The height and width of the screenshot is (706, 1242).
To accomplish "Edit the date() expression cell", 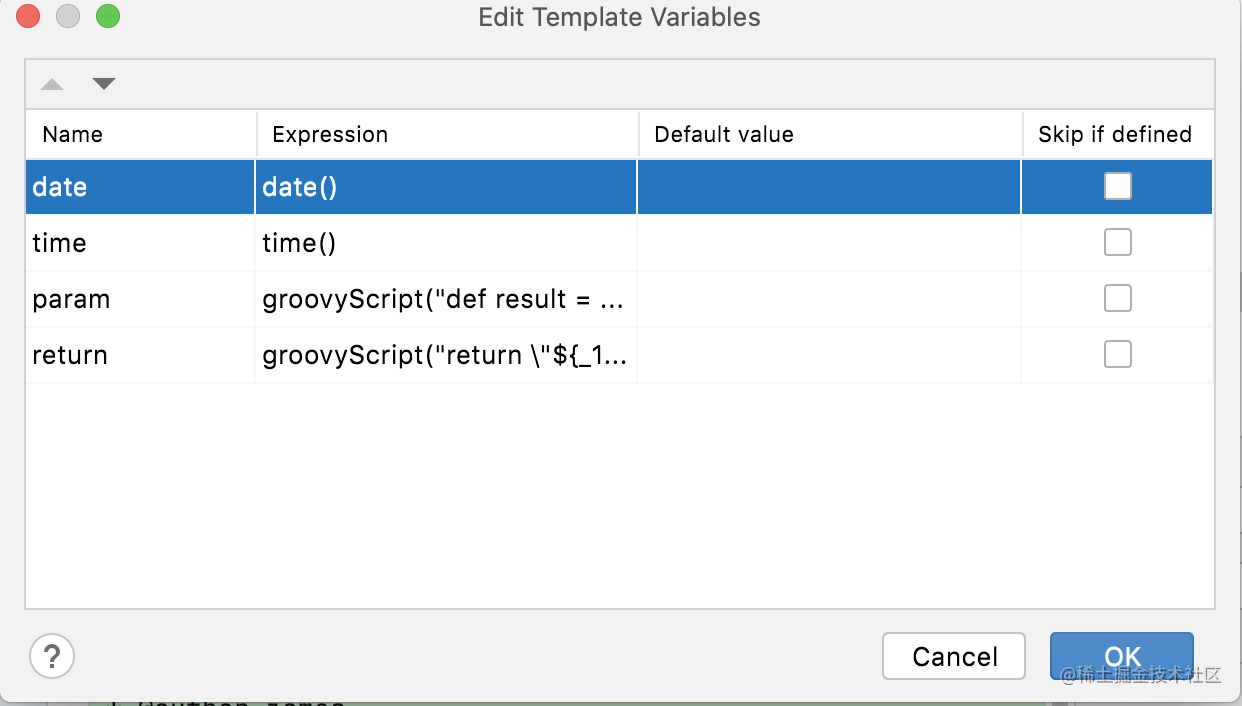I will tap(446, 187).
